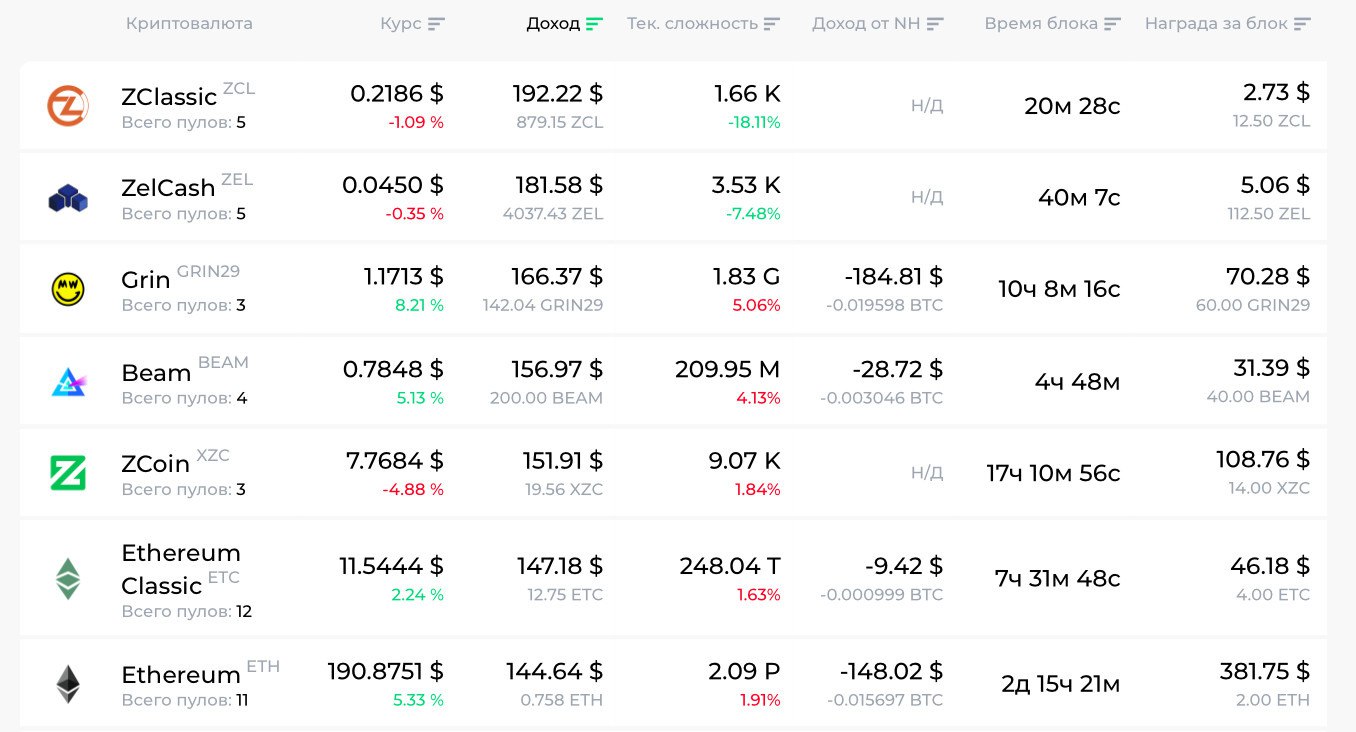The height and width of the screenshot is (732, 1356).
Task: Click the ZClassic coin logo icon
Action: tap(68, 106)
